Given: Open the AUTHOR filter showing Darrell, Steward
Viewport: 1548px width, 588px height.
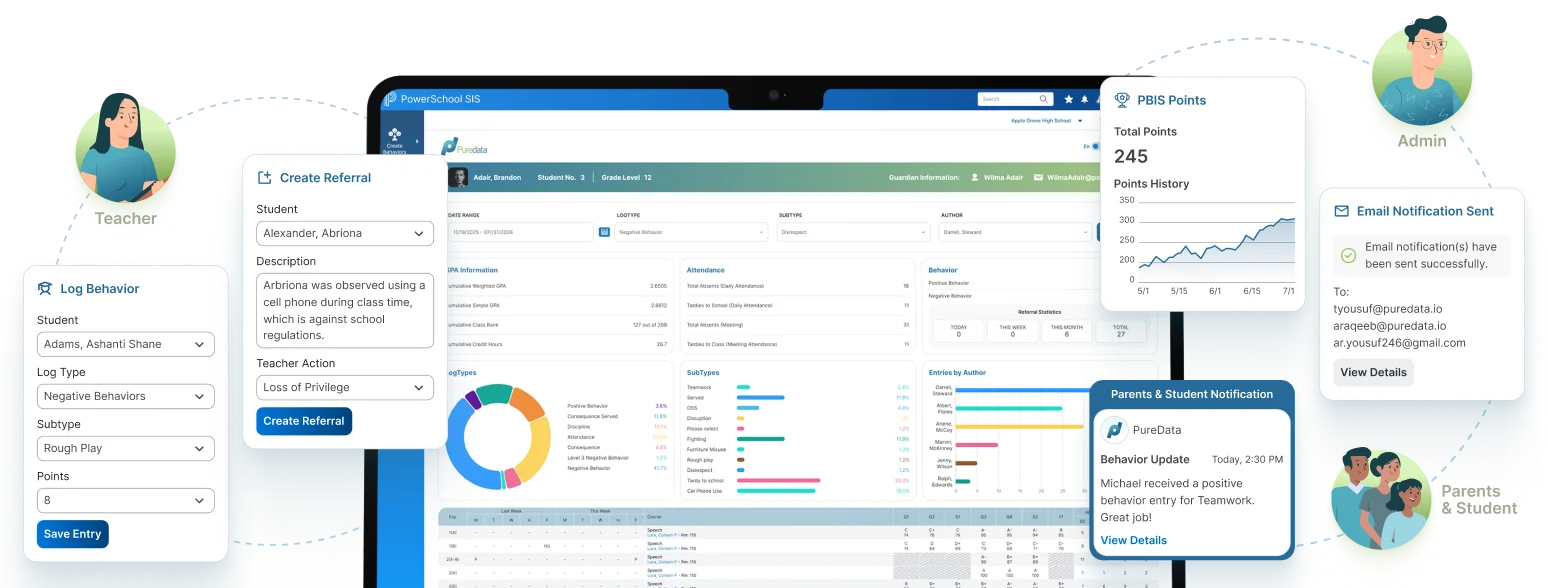Looking at the screenshot, I should point(1015,232).
